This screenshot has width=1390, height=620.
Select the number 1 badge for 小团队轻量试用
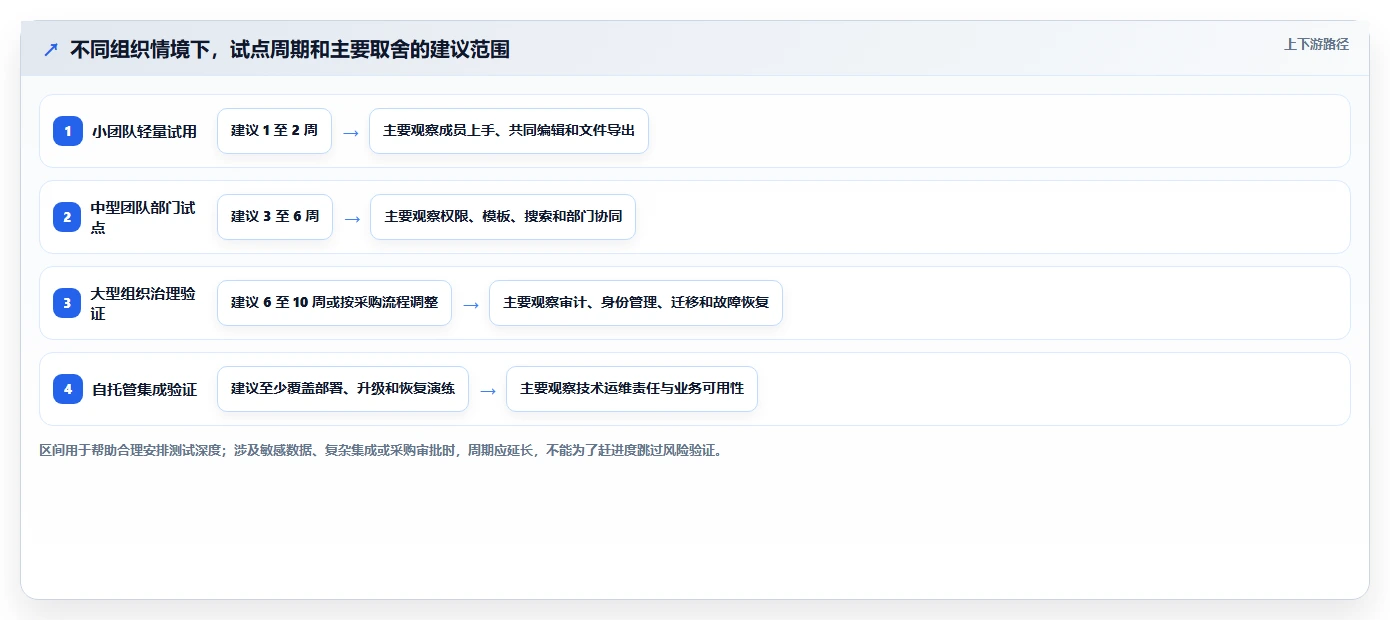pyautogui.click(x=68, y=131)
